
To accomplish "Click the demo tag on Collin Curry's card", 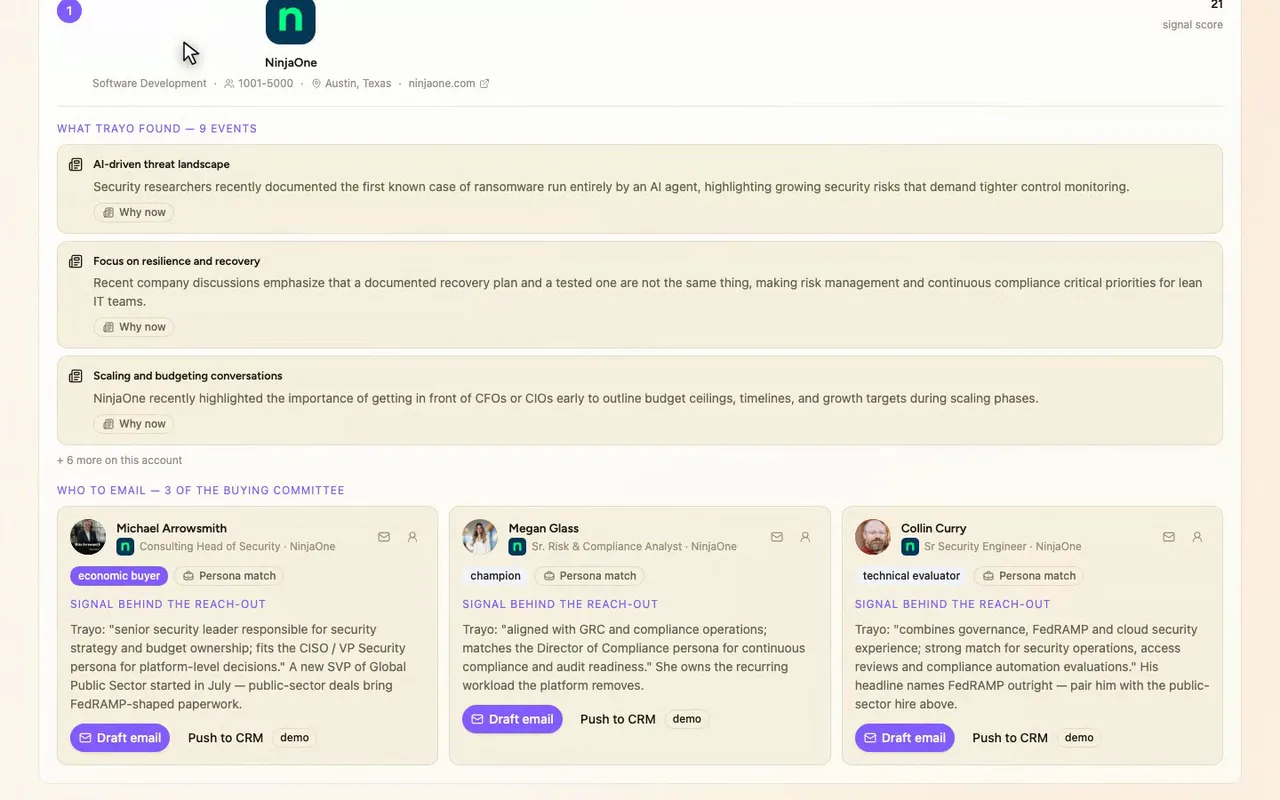I will [1079, 738].
